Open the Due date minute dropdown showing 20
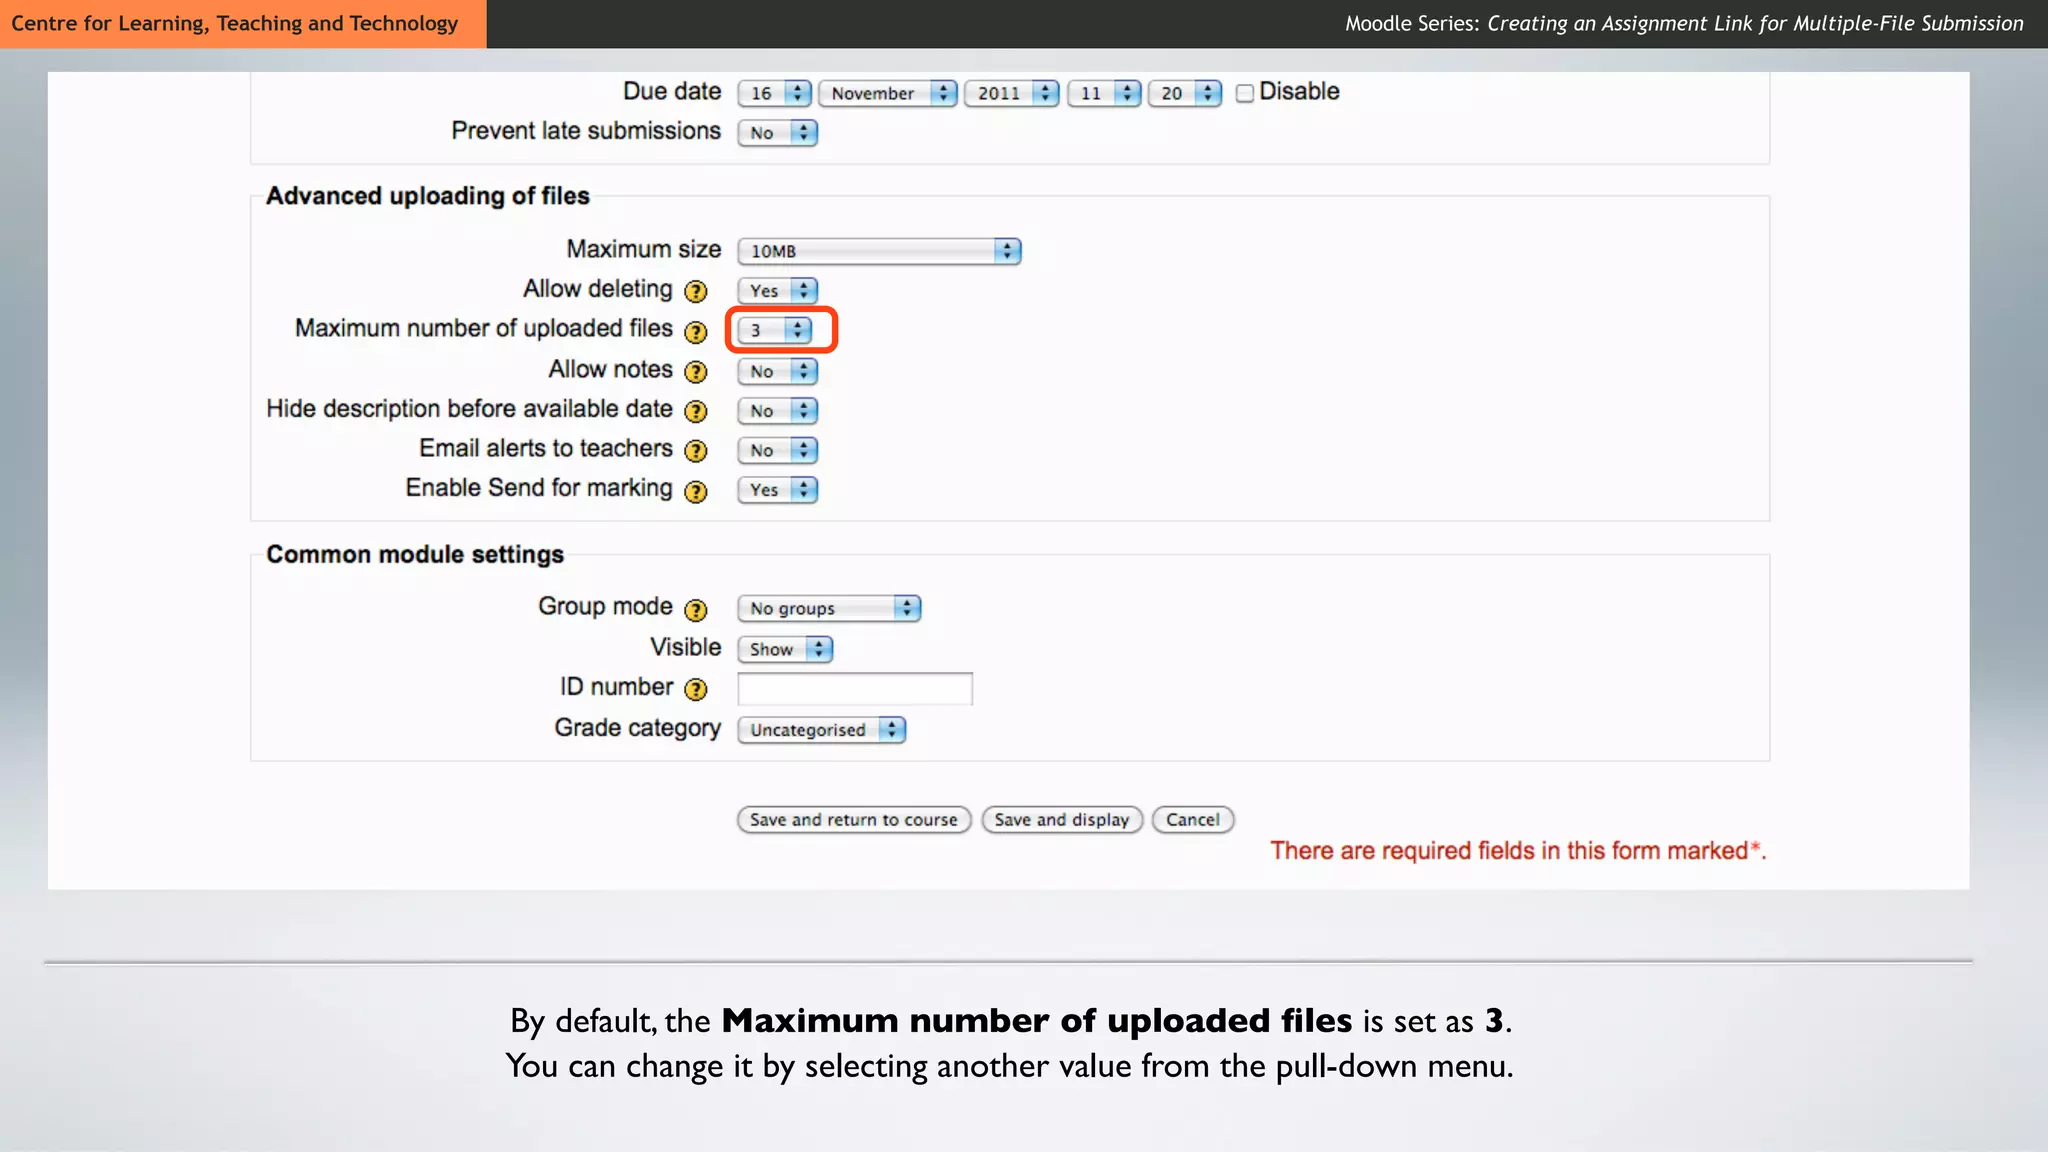Image resolution: width=2048 pixels, height=1152 pixels. click(x=1185, y=93)
